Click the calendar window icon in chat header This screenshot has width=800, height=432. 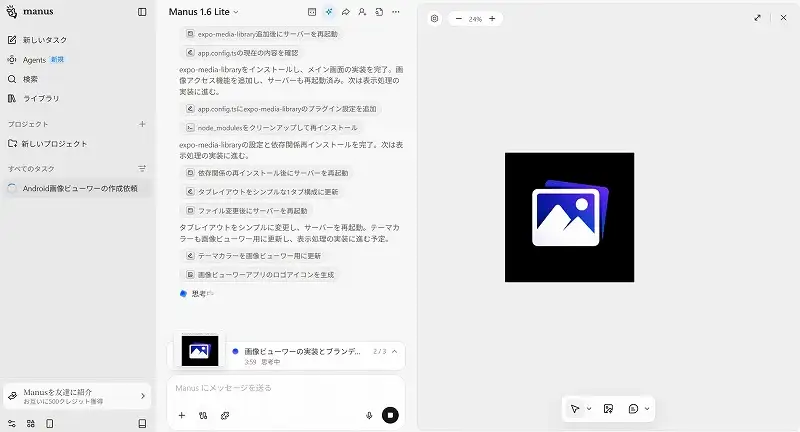coord(312,12)
